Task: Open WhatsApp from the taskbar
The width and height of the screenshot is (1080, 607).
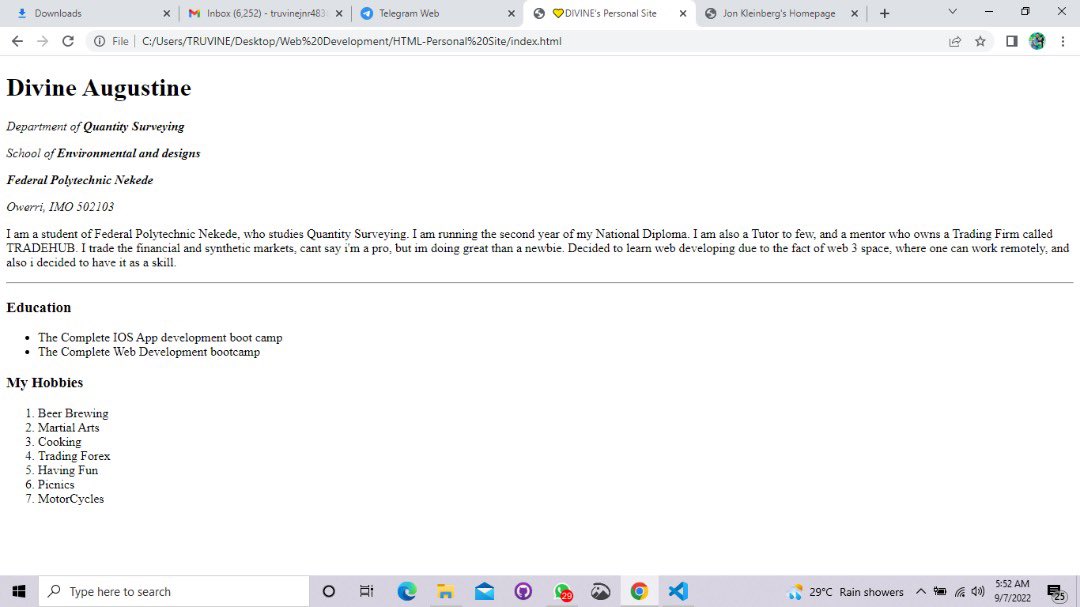Action: pyautogui.click(x=562, y=591)
